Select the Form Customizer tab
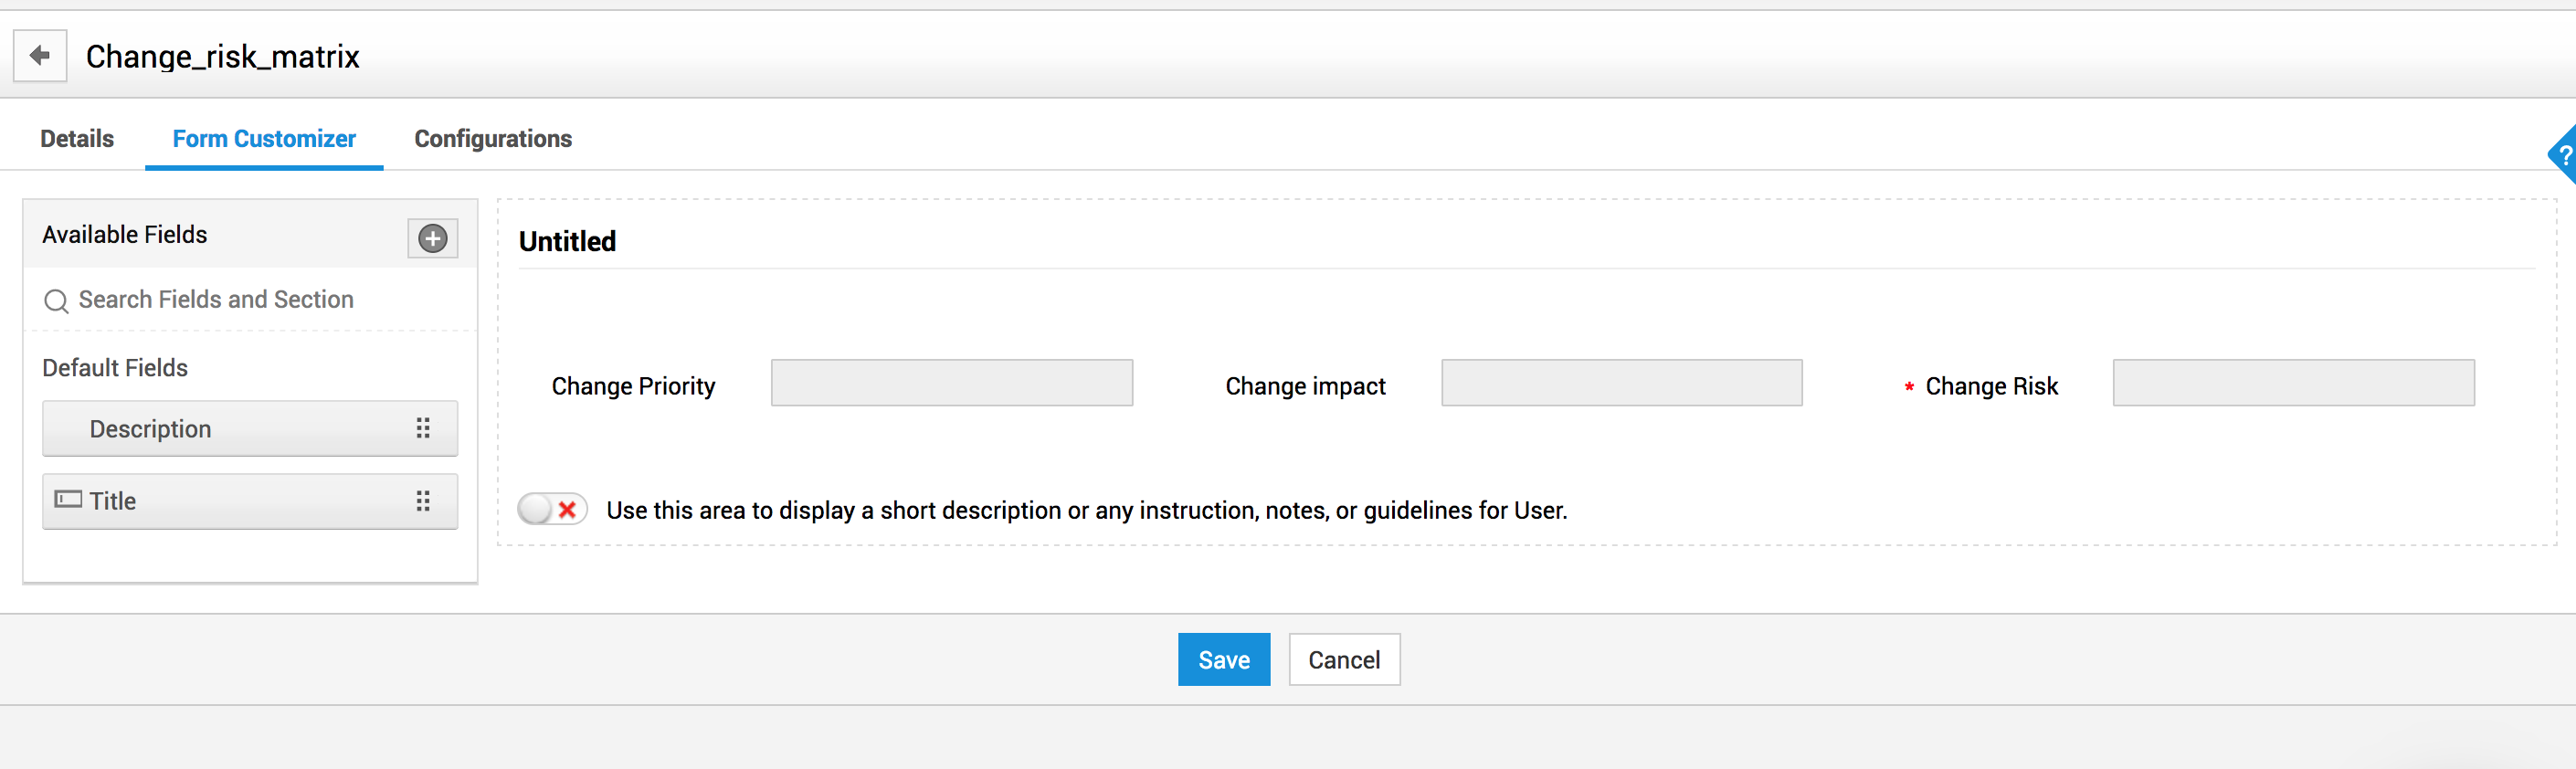This screenshot has height=769, width=2576. tap(264, 139)
